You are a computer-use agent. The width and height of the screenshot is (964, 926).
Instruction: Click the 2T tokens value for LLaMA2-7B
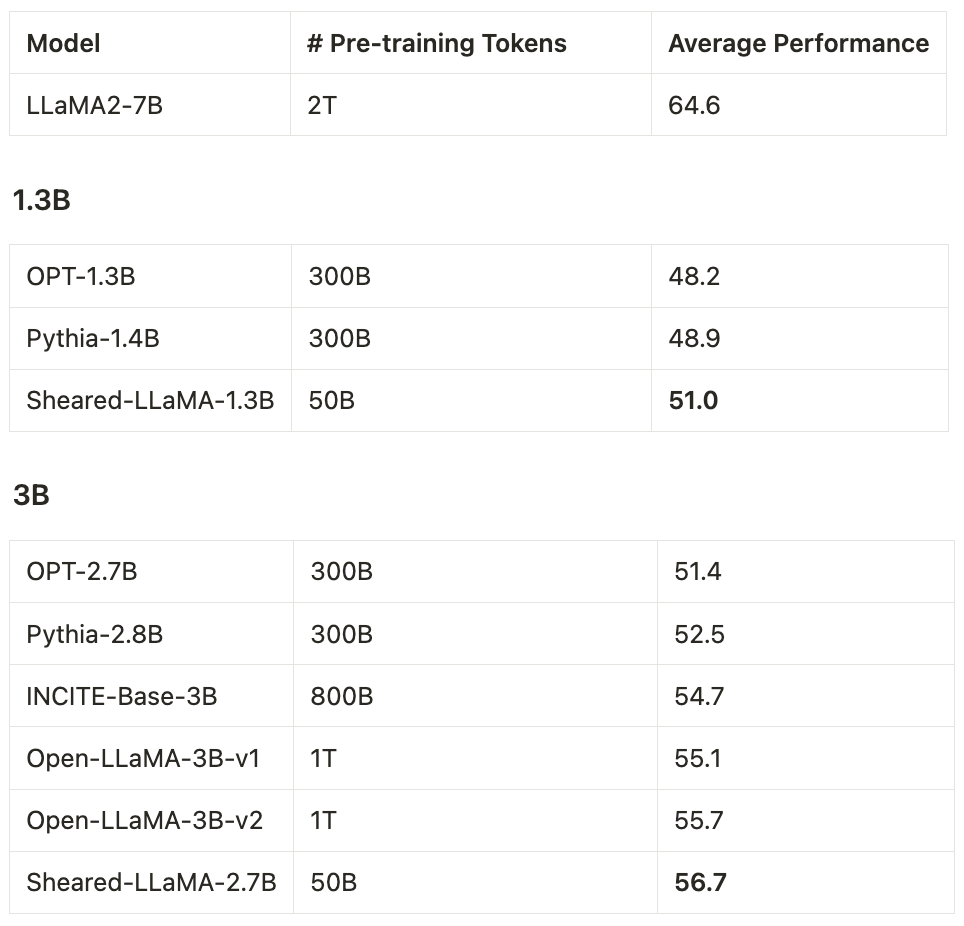321,105
